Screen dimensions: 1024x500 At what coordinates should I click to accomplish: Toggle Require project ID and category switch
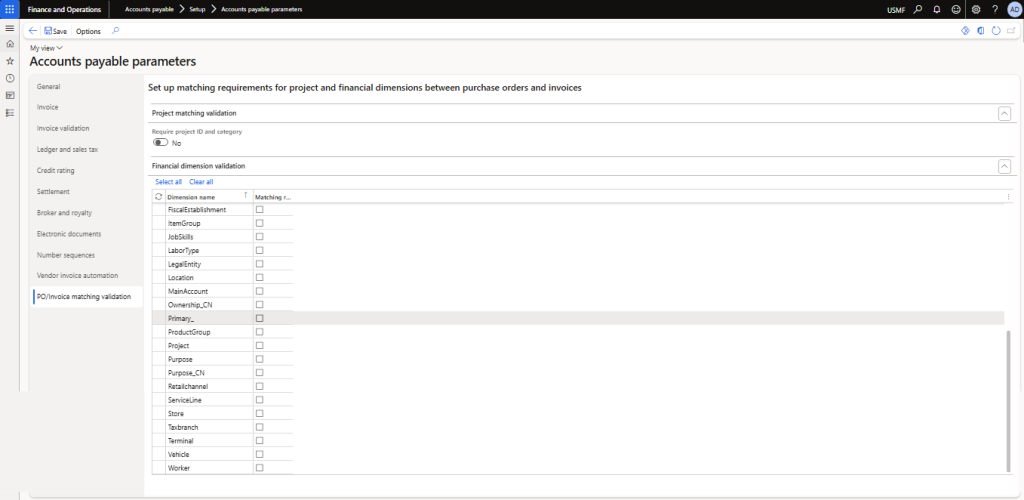[160, 143]
